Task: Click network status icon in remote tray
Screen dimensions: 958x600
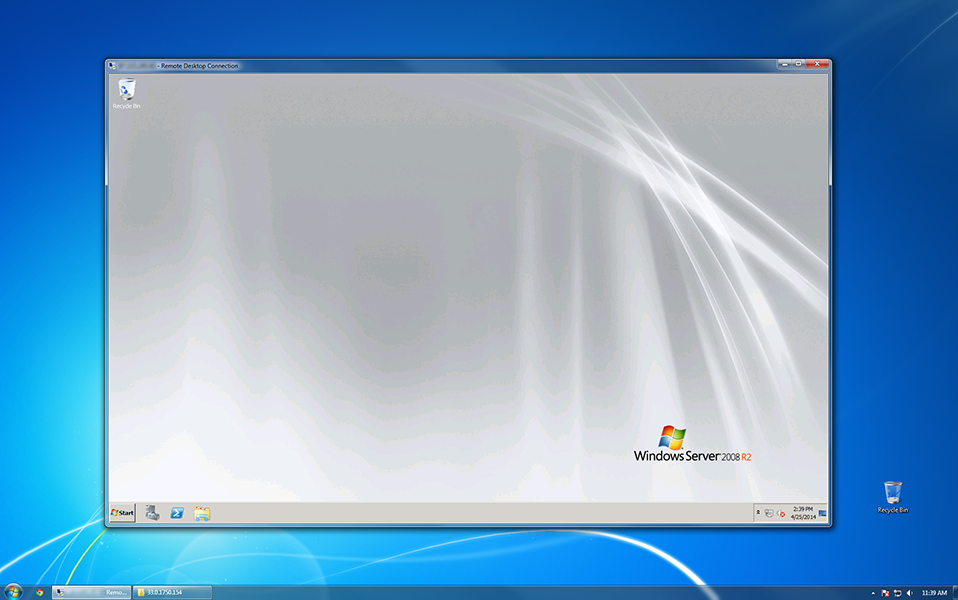Action: click(769, 513)
